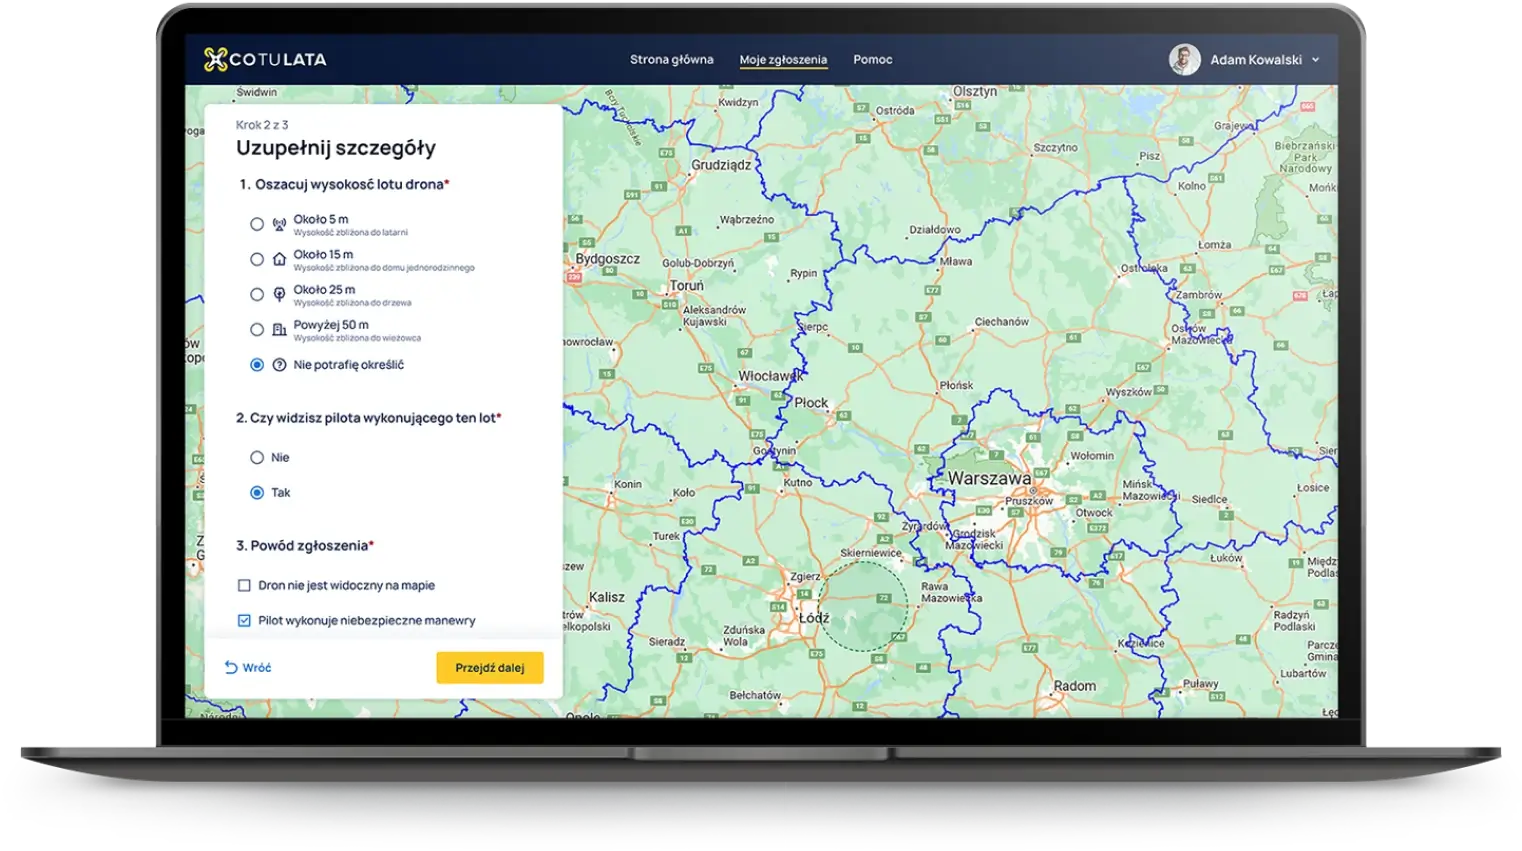Switch to Moje zgłoszenia
This screenshot has width=1522, height=851.
pos(782,59)
